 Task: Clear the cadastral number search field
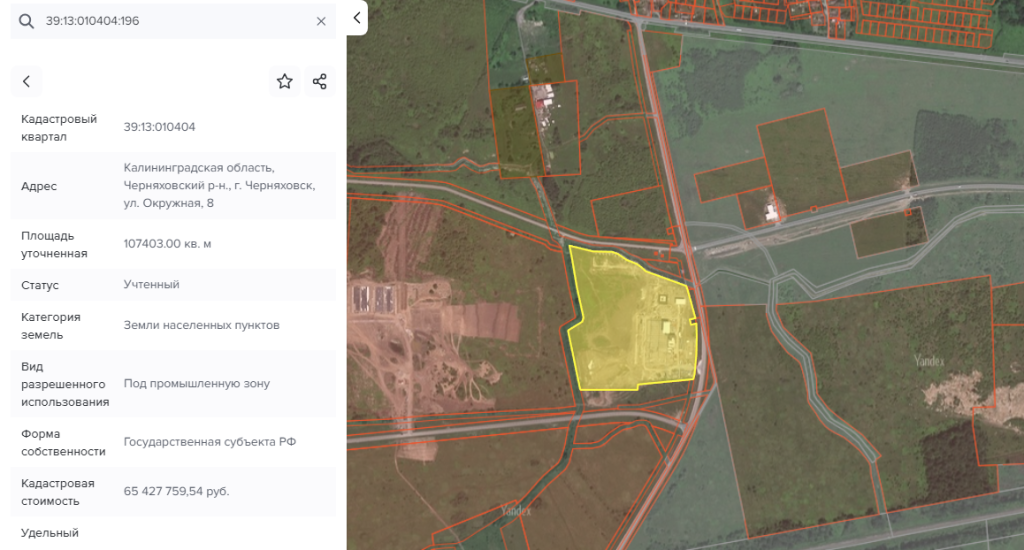pyautogui.click(x=321, y=21)
